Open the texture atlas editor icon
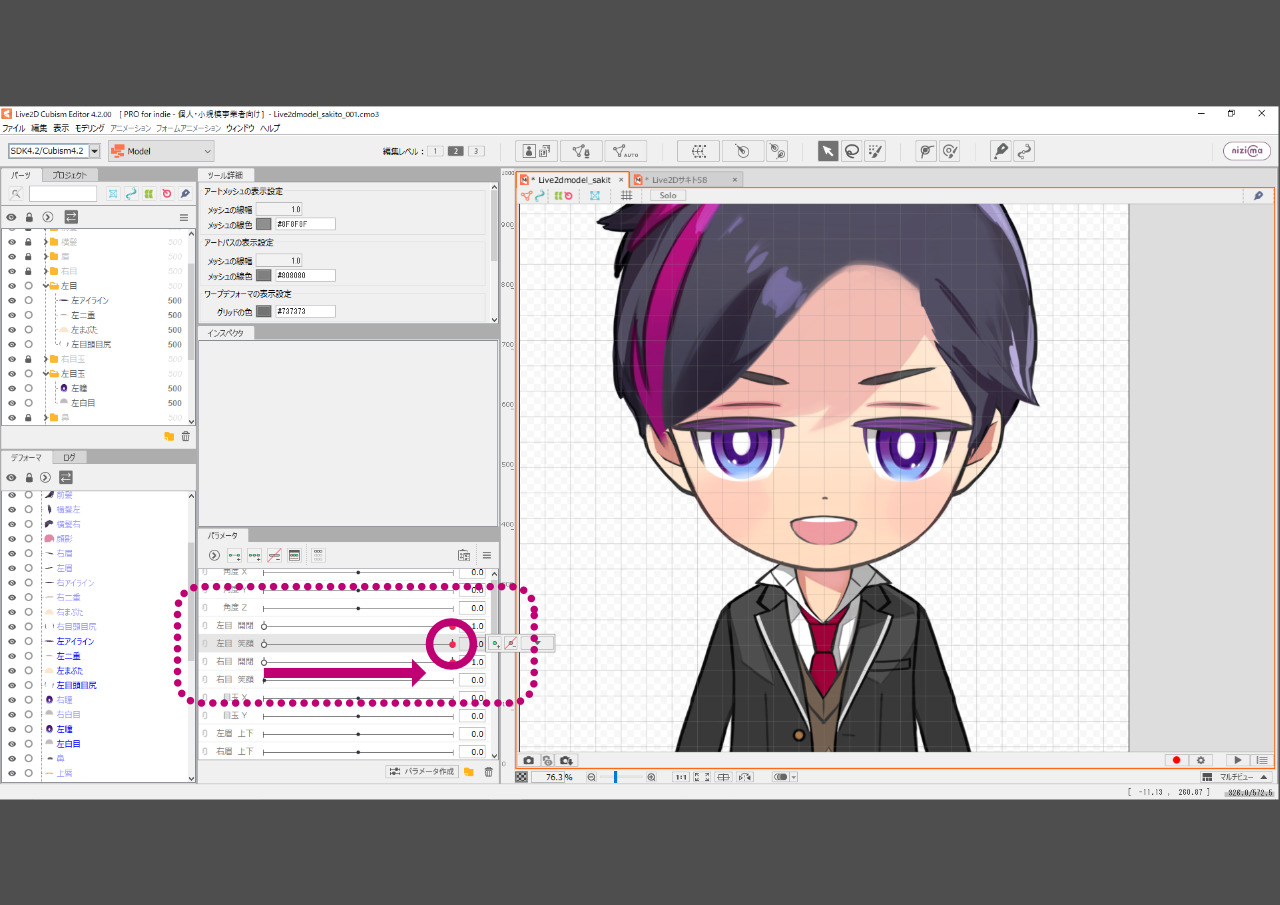Screen dimensions: 1280x905 537,151
